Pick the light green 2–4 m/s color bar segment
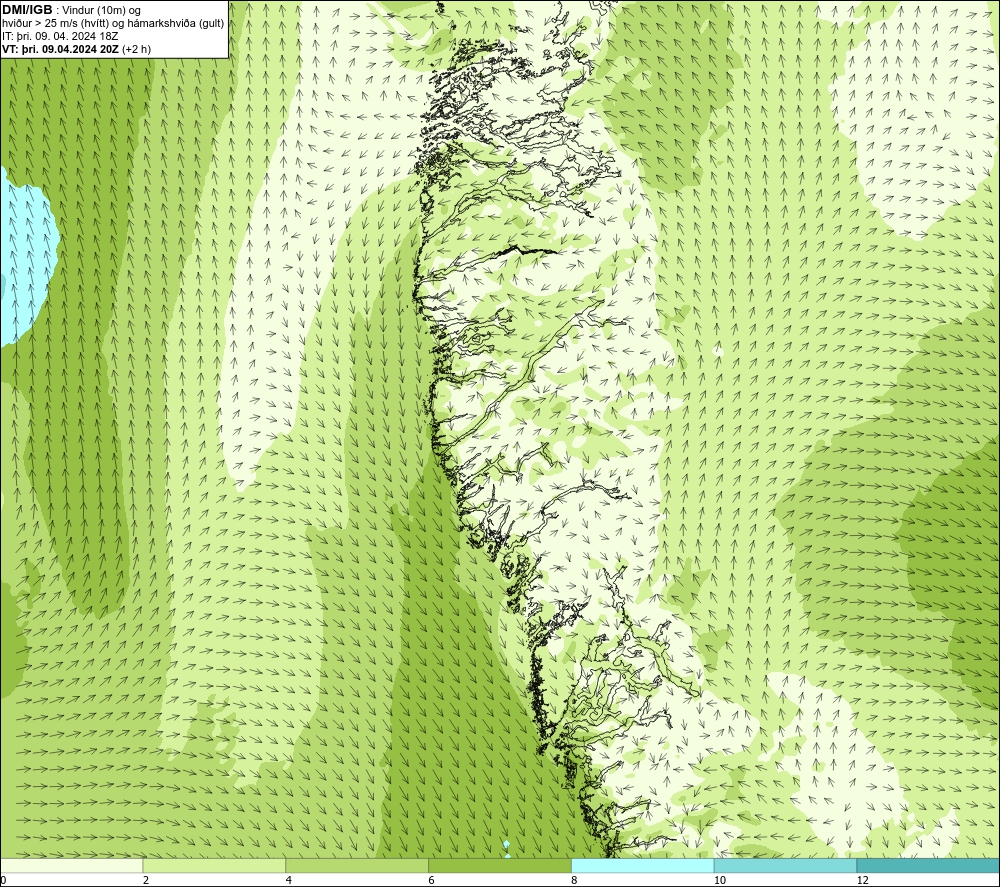 pyautogui.click(x=214, y=865)
